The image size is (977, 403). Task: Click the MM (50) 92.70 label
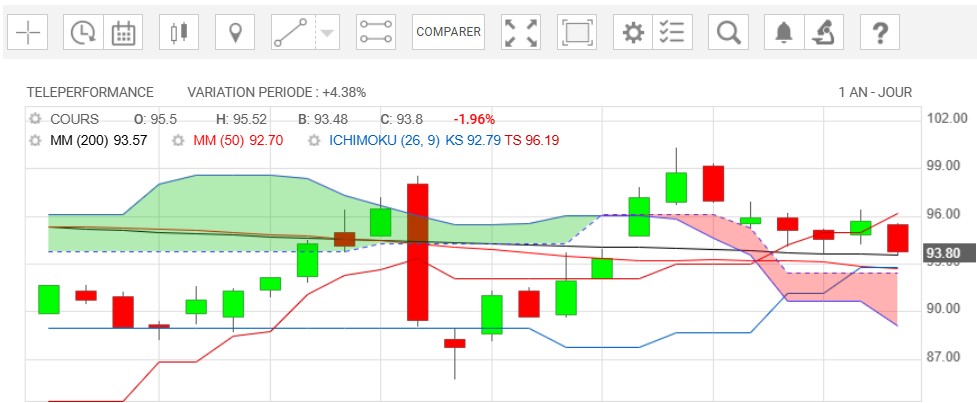238,141
